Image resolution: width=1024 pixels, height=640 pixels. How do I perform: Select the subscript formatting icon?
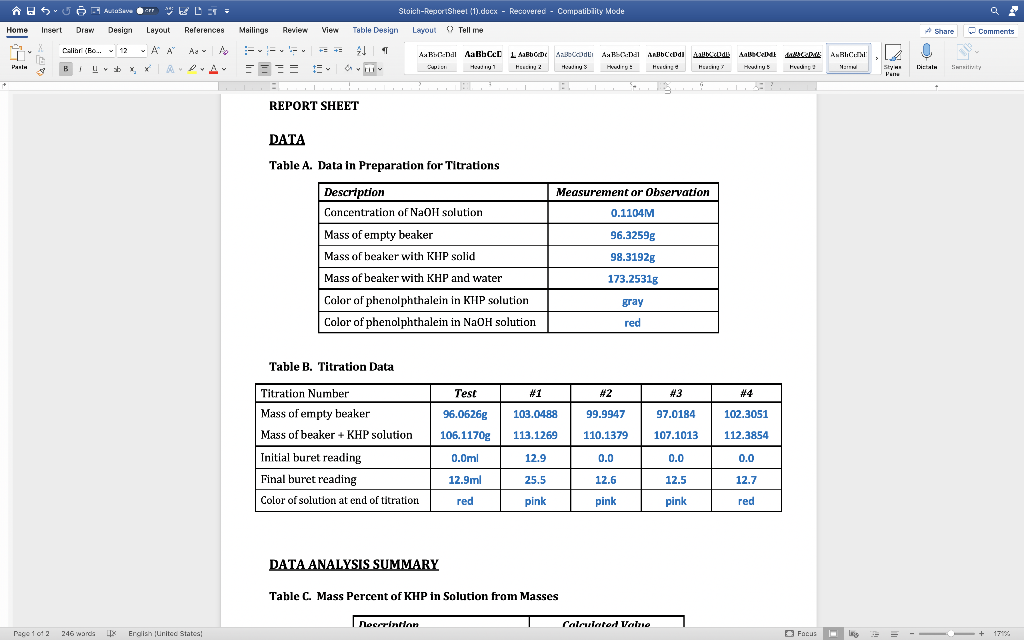pyautogui.click(x=132, y=69)
